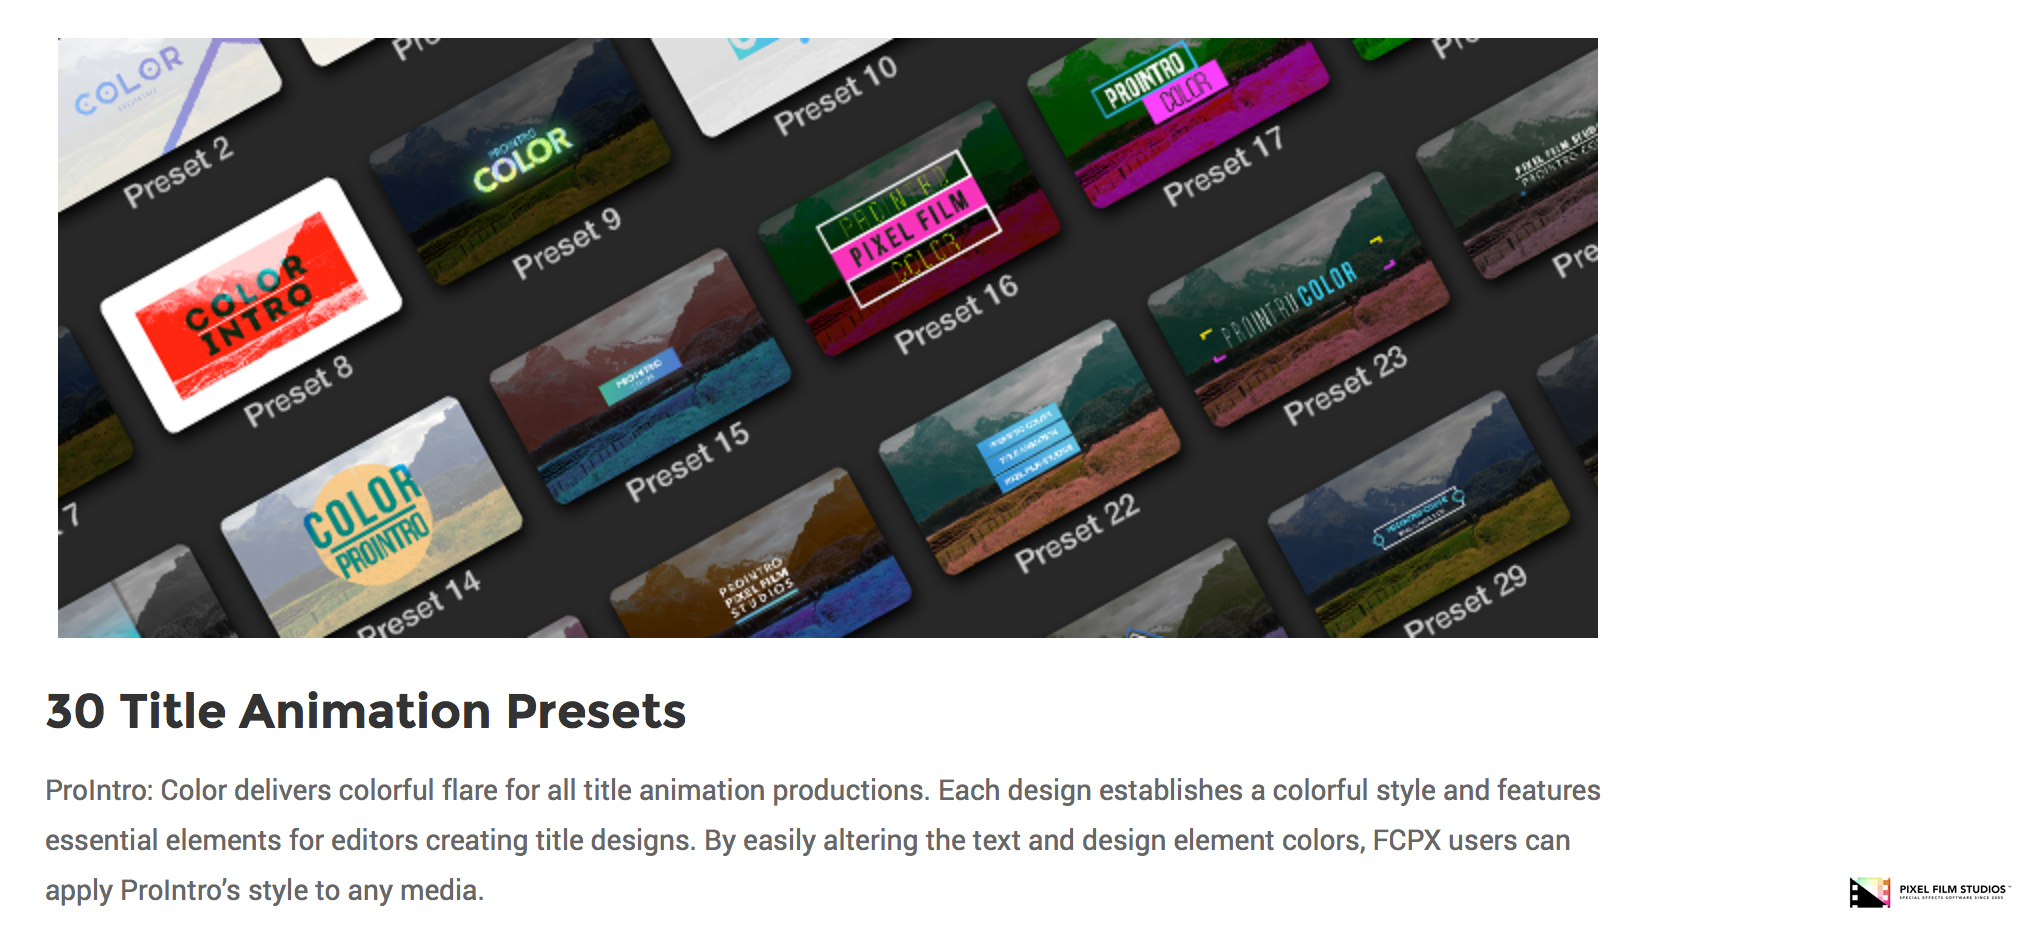
Task: Click the paragraph line starting "essential elements for editors"
Action: point(808,841)
